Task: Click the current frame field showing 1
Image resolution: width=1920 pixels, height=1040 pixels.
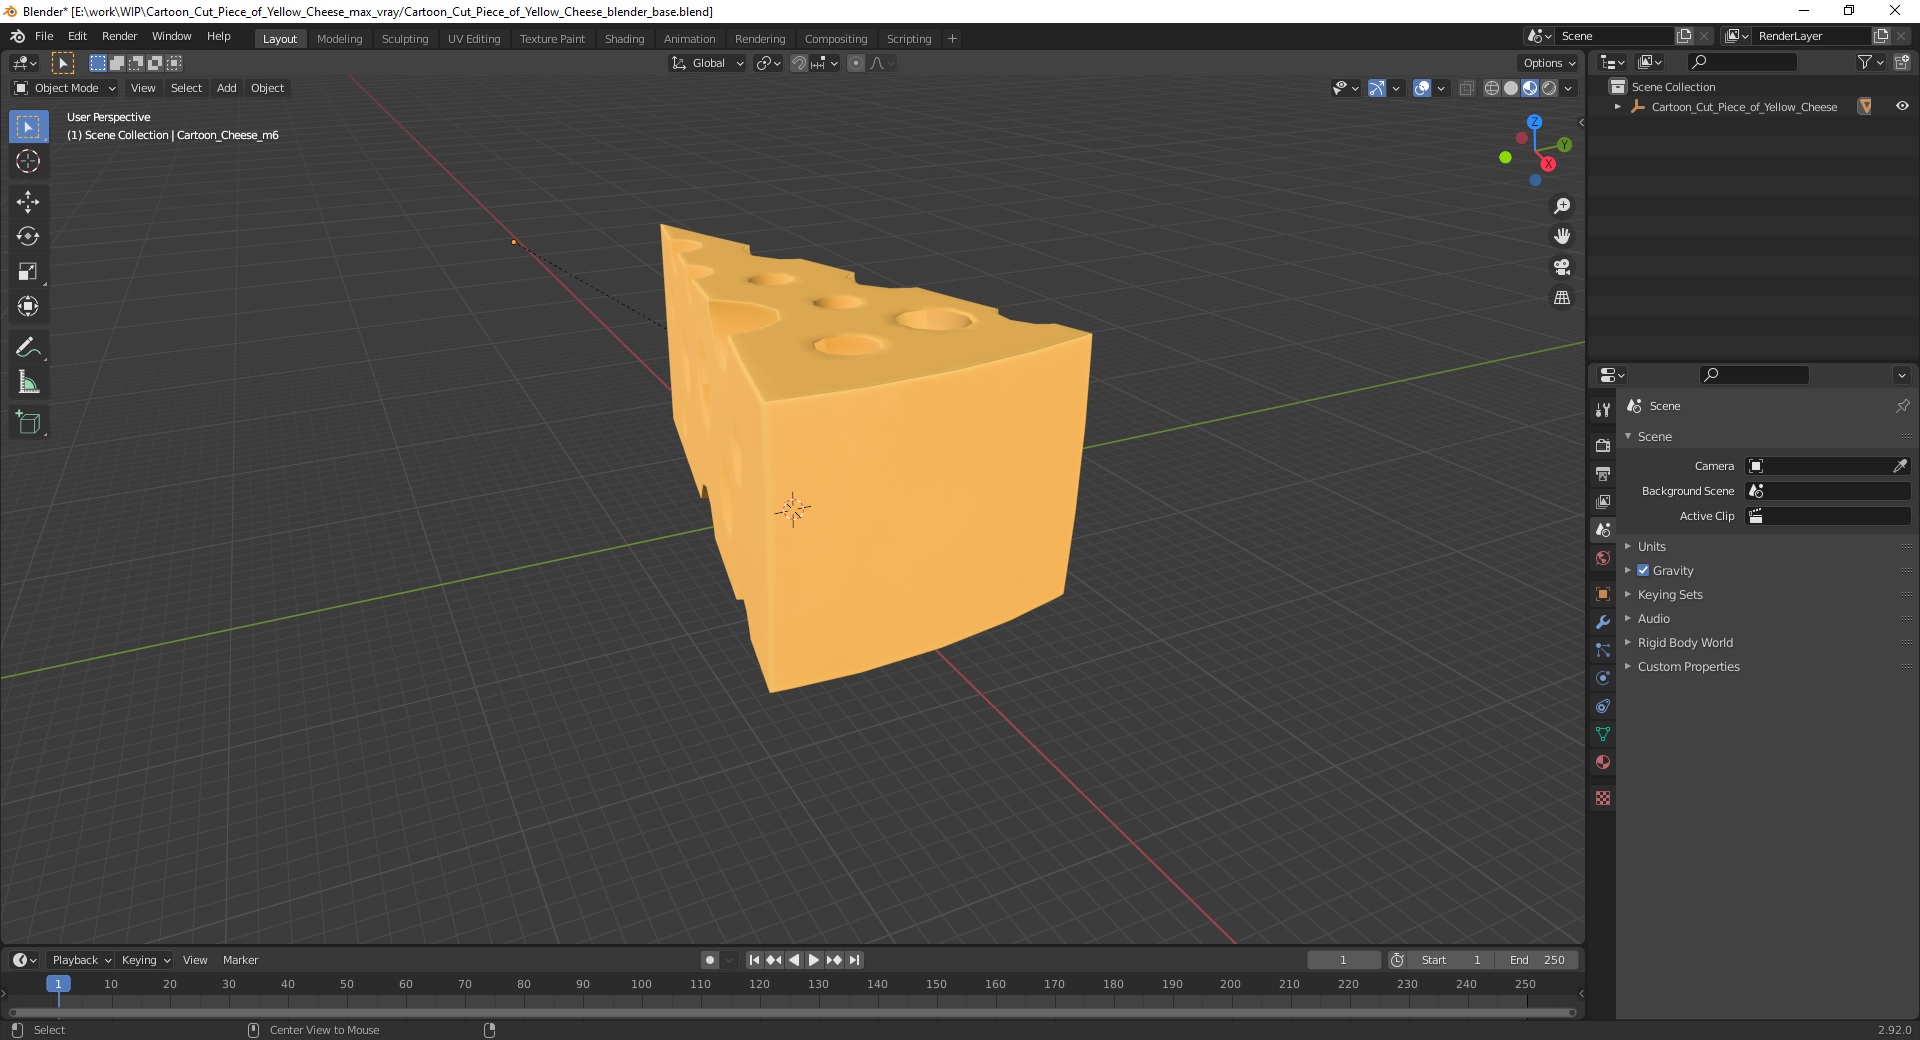Action: pyautogui.click(x=1343, y=960)
